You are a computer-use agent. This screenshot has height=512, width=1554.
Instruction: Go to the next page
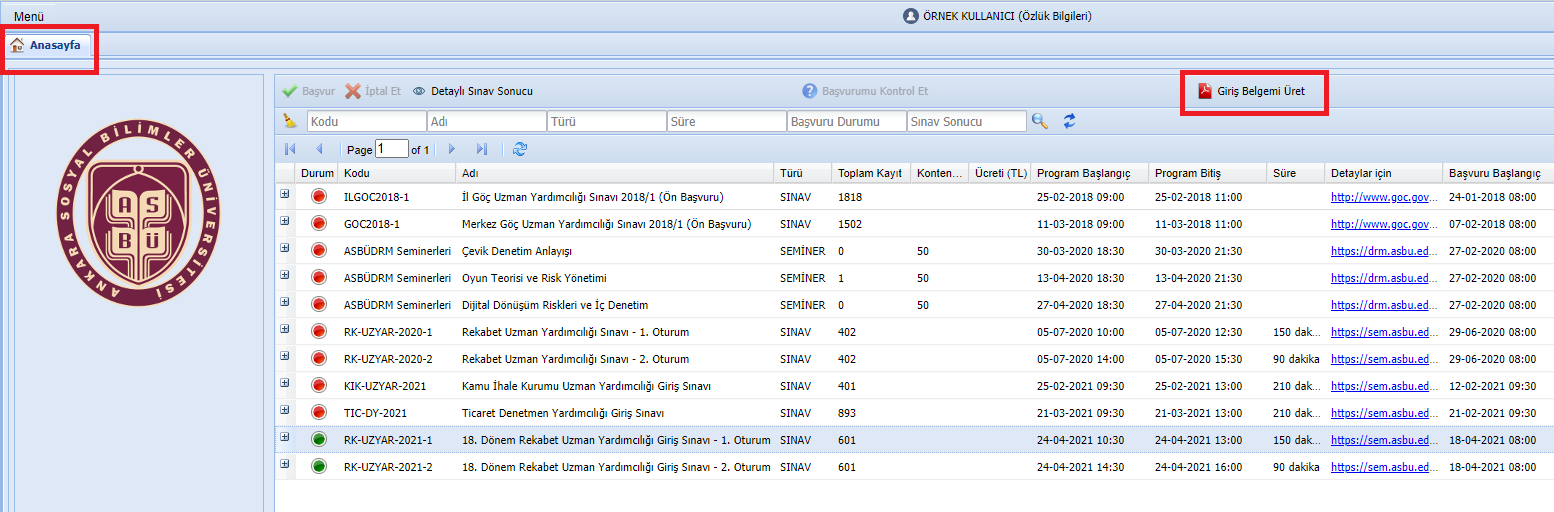[452, 149]
